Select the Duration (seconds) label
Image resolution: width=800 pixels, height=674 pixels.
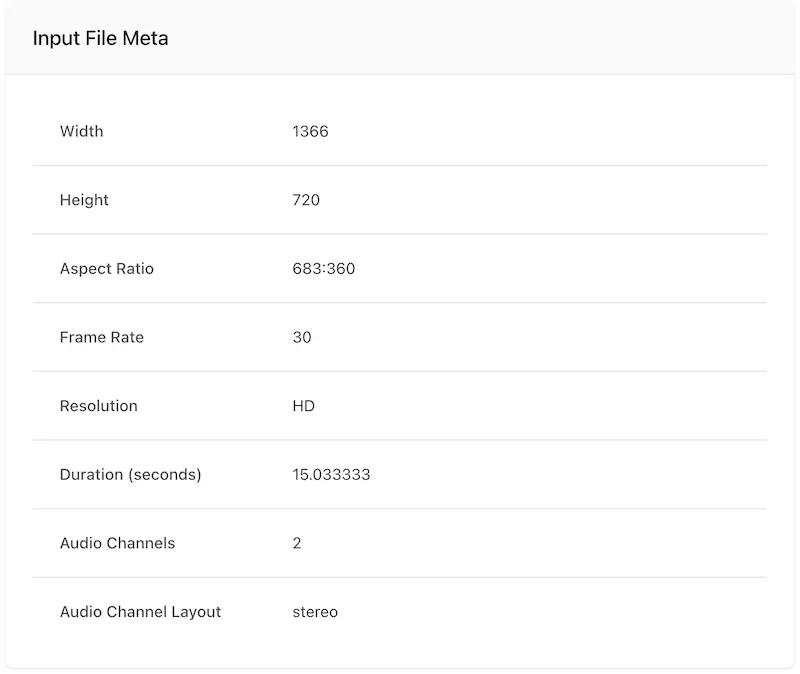[129, 474]
